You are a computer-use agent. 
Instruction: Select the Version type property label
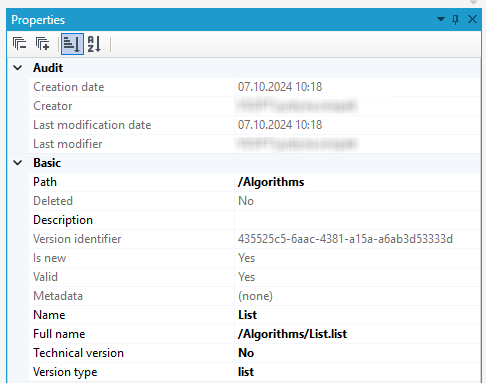point(65,372)
